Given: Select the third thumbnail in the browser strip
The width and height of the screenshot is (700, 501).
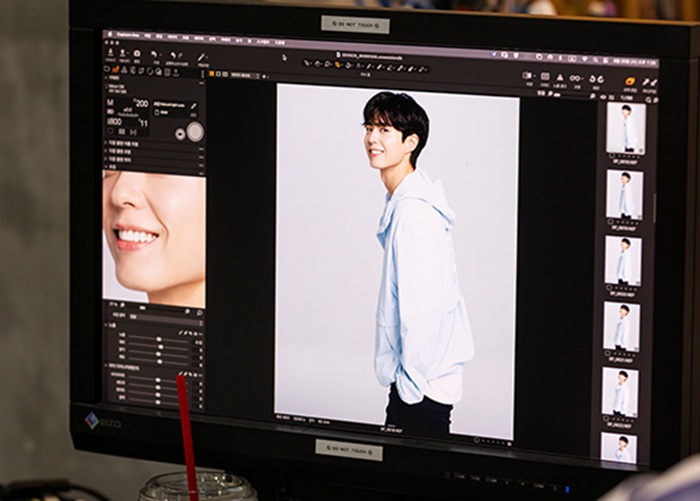Looking at the screenshot, I should click(622, 259).
